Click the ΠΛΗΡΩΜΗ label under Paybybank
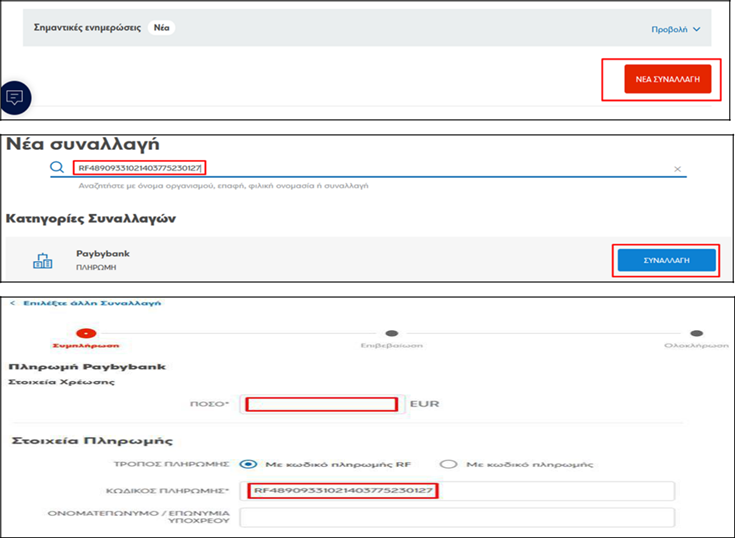This screenshot has height=539, width=736. click(96, 268)
